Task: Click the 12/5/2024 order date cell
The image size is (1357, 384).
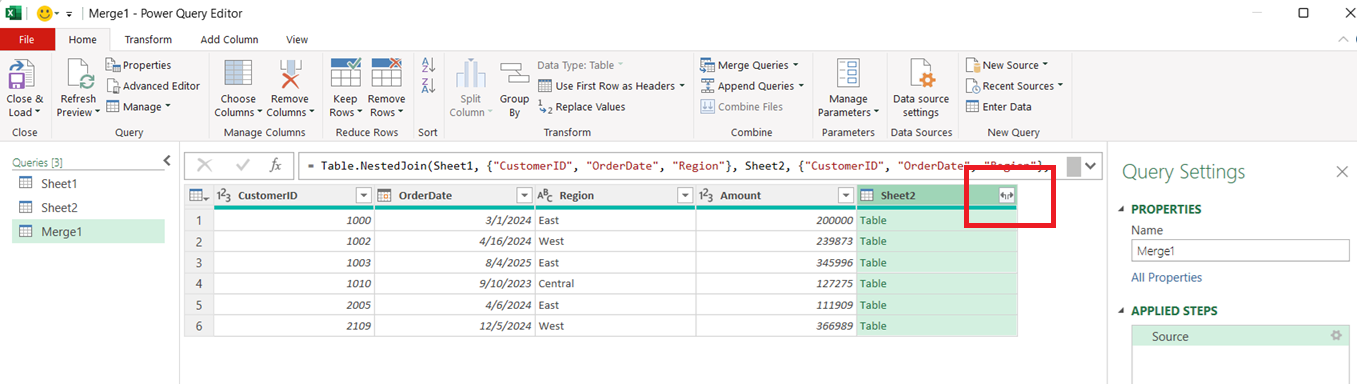Action: click(455, 326)
